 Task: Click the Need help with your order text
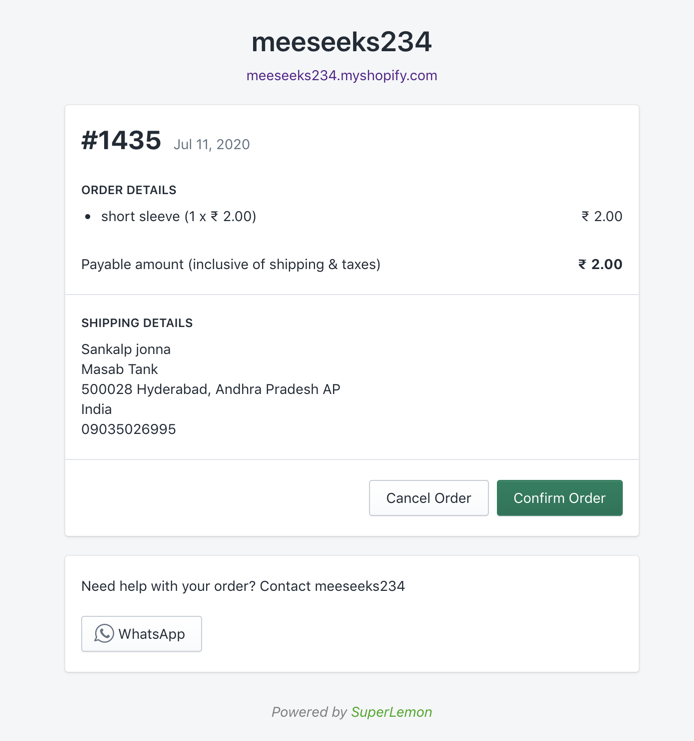click(x=243, y=586)
